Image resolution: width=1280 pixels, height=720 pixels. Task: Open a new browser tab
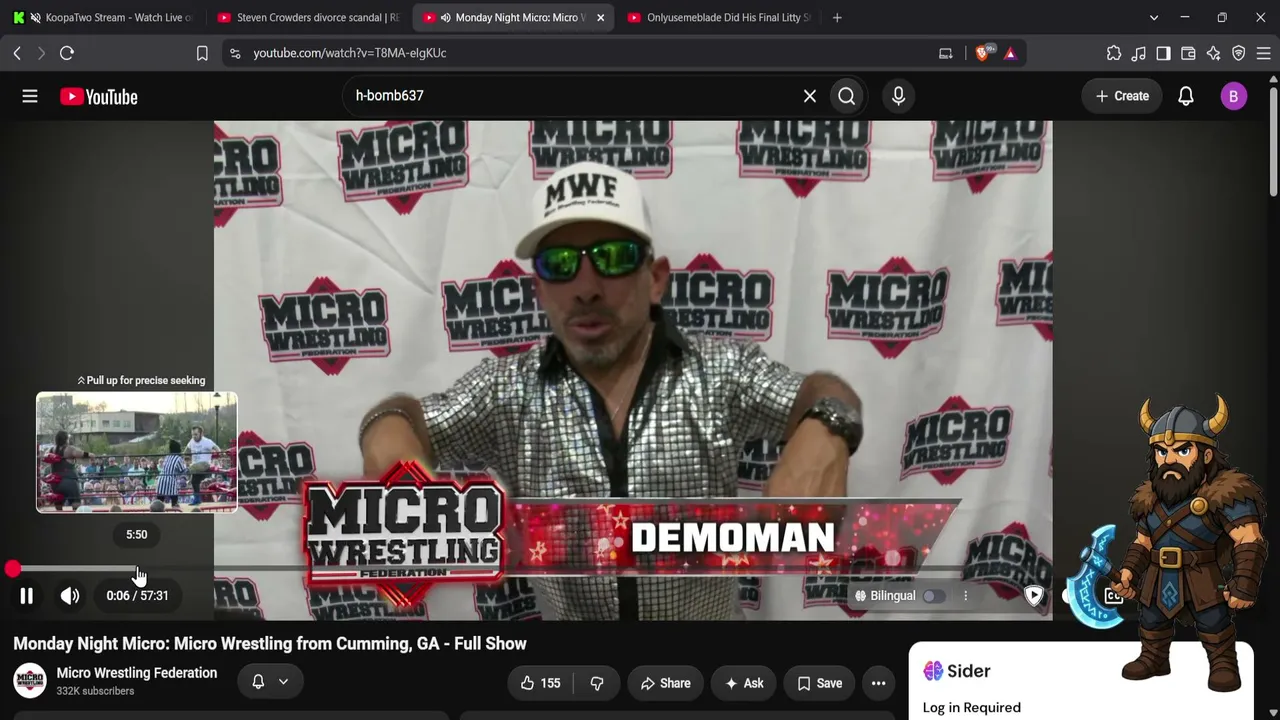[837, 17]
